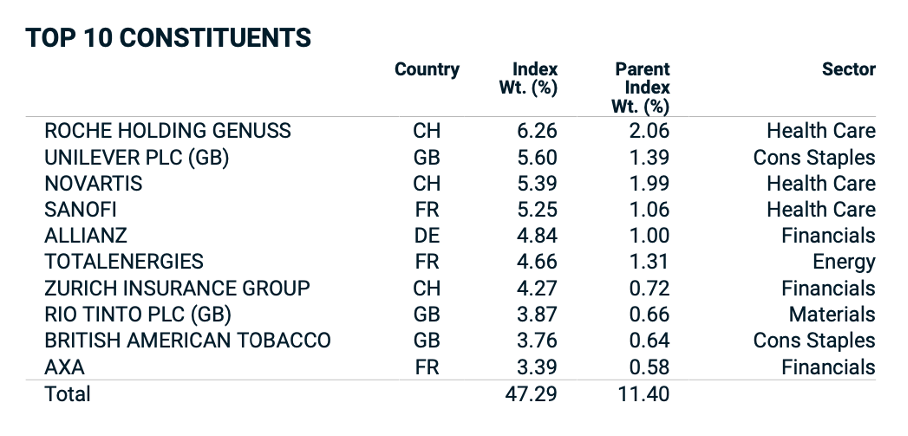Select the Parent Index Wt. (%) header
Viewport: 908px width, 436px height.
640,88
